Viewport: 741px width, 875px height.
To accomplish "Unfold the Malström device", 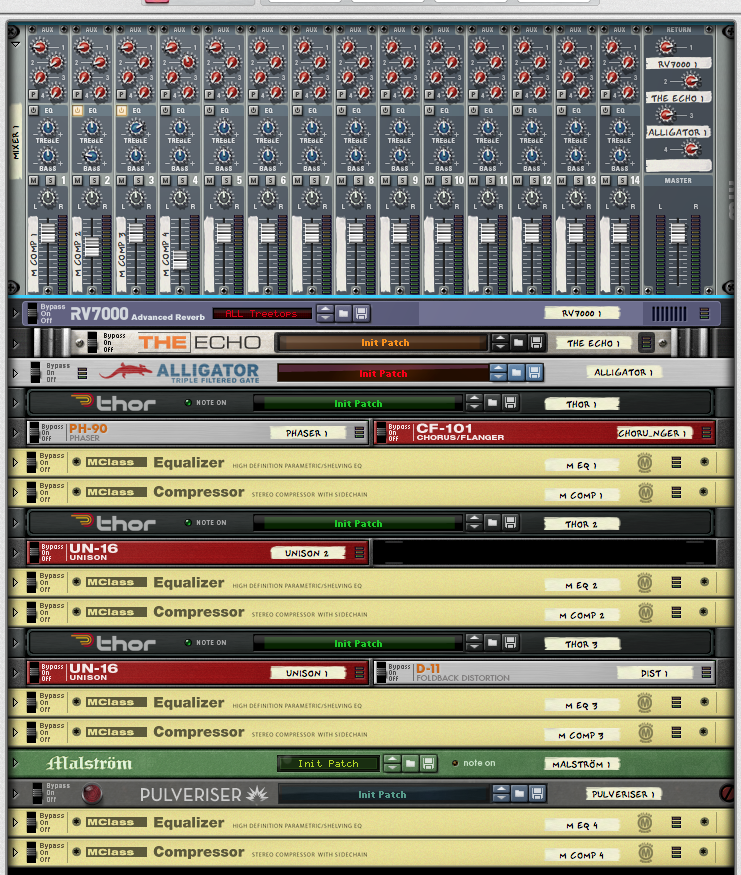I will 16,763.
